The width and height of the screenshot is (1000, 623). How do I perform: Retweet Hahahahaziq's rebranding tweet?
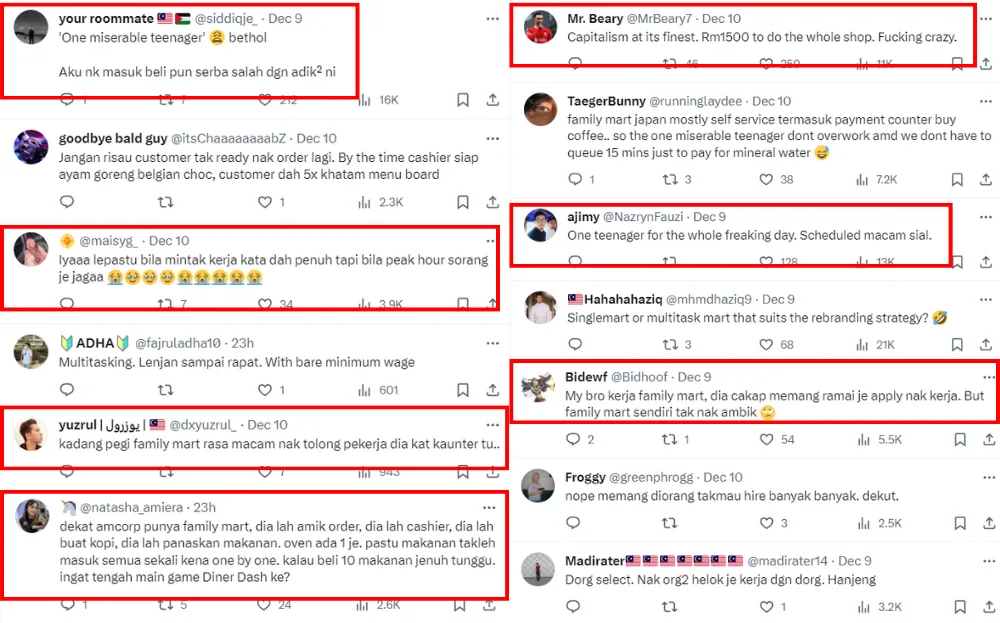668,345
